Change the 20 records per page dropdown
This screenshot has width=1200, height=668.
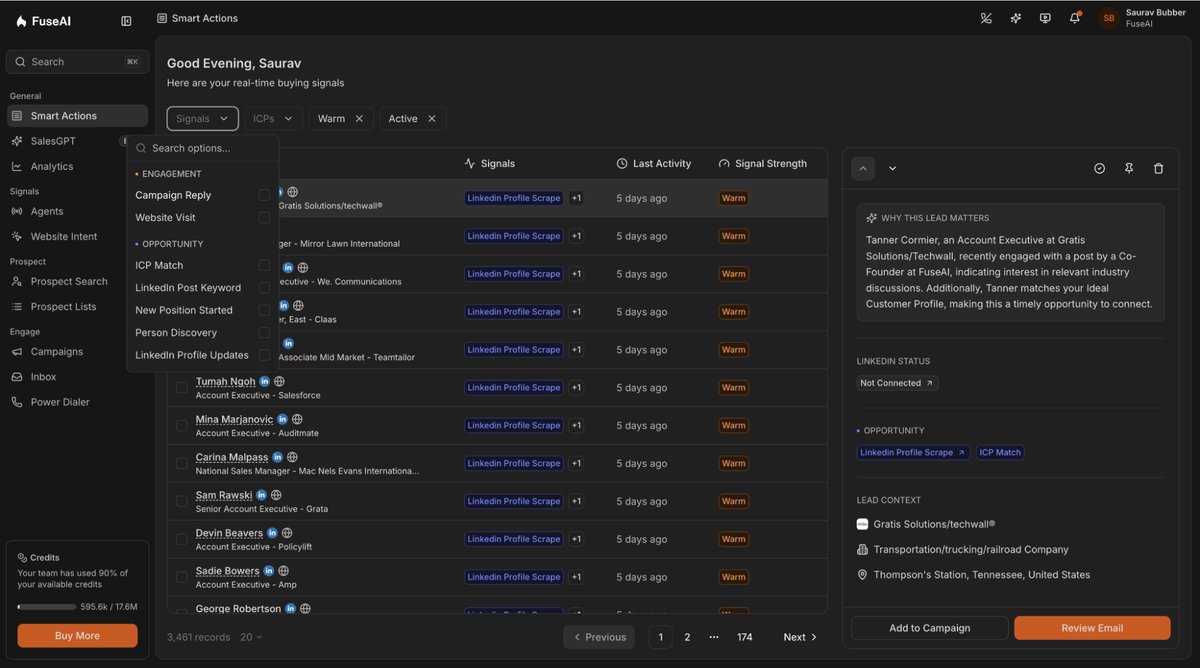(x=251, y=637)
